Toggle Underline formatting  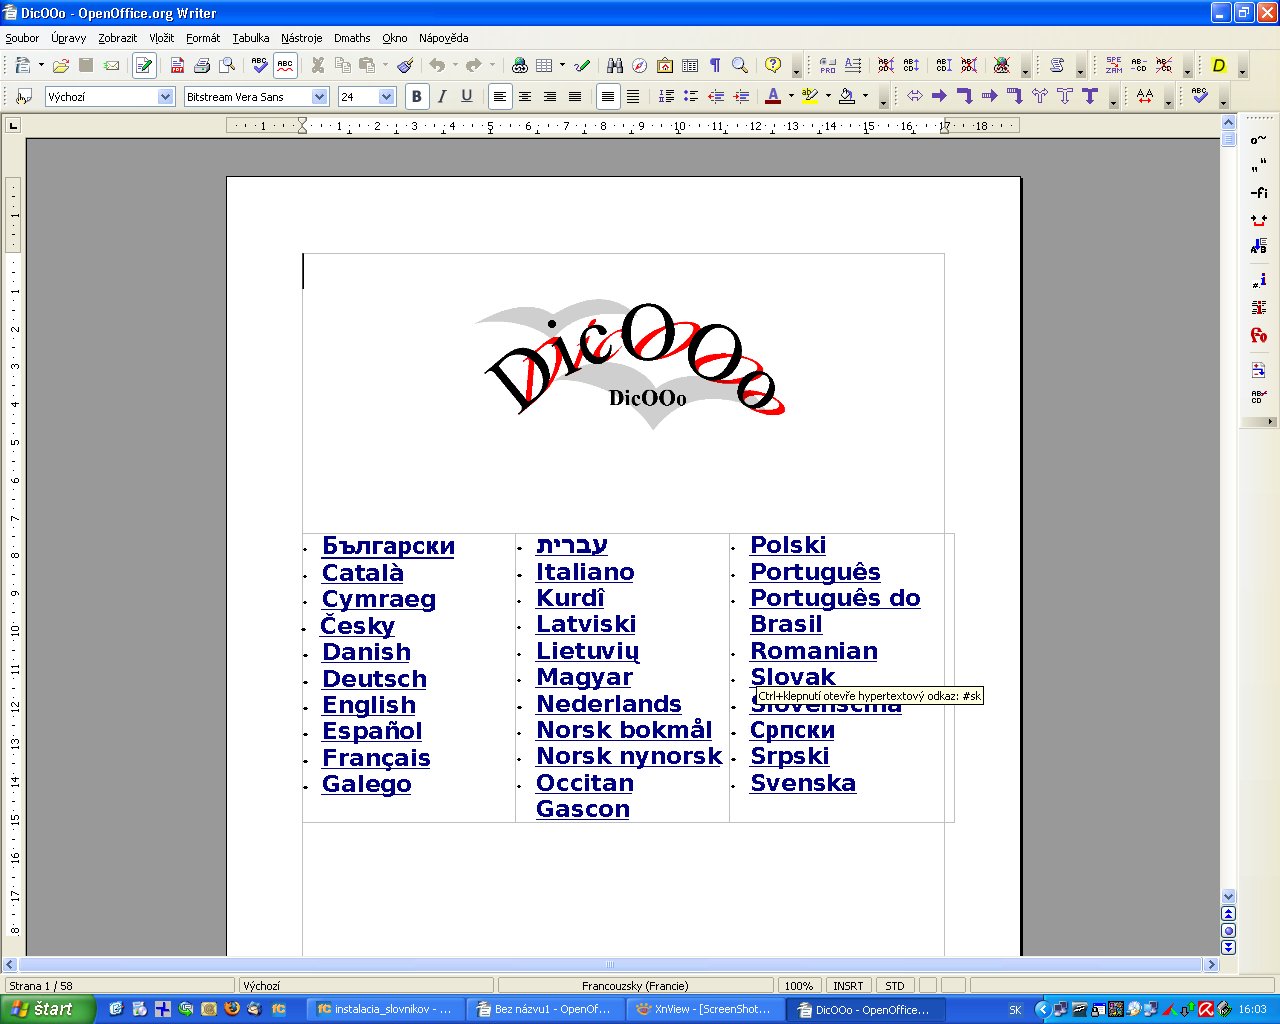coord(467,96)
